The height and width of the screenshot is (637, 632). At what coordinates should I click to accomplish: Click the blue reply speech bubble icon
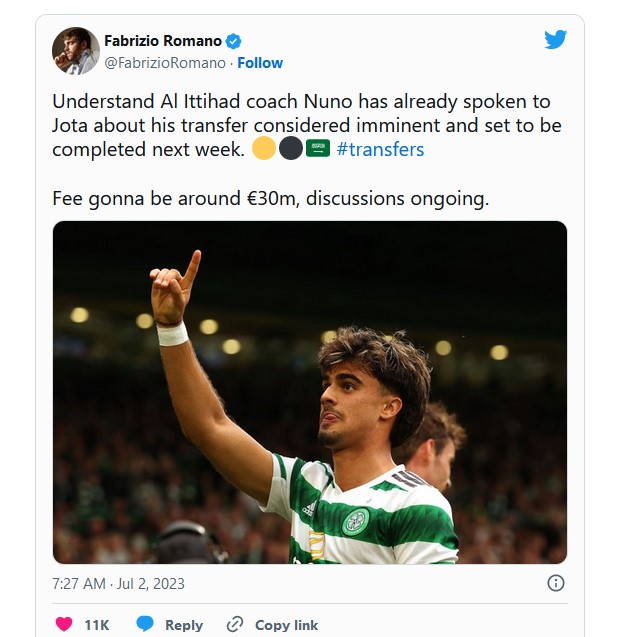tap(145, 624)
